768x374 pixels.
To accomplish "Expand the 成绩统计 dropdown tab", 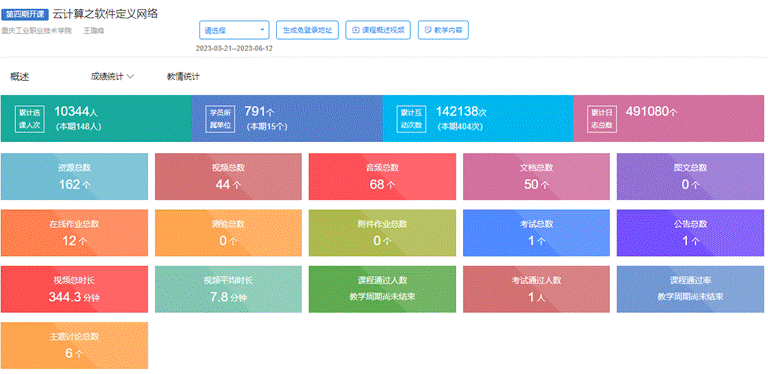I will [112, 77].
